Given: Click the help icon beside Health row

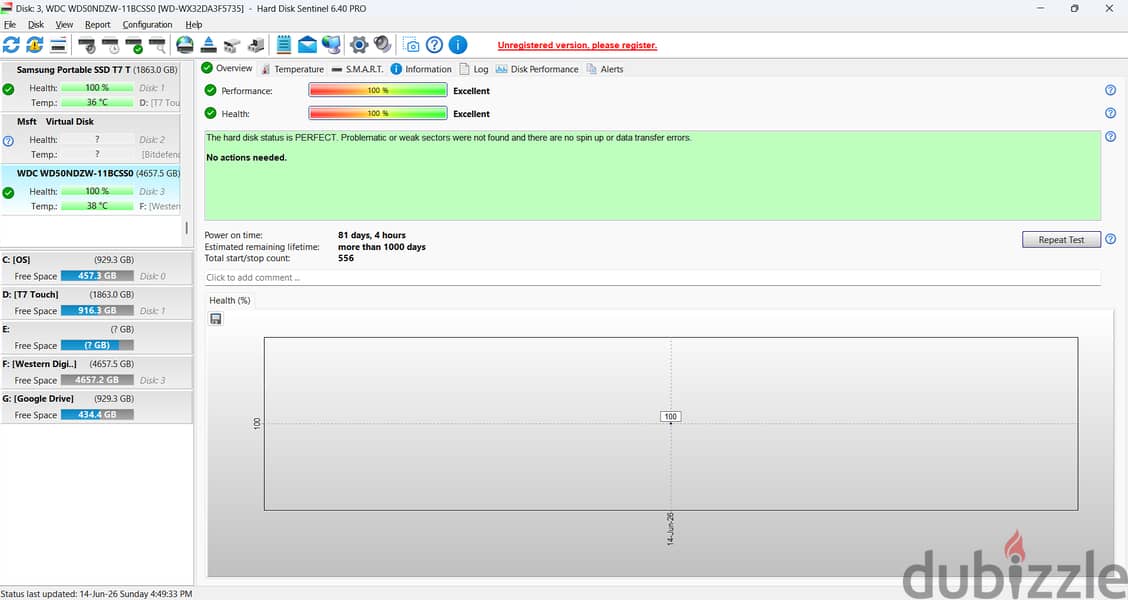Looking at the screenshot, I should (x=1111, y=113).
